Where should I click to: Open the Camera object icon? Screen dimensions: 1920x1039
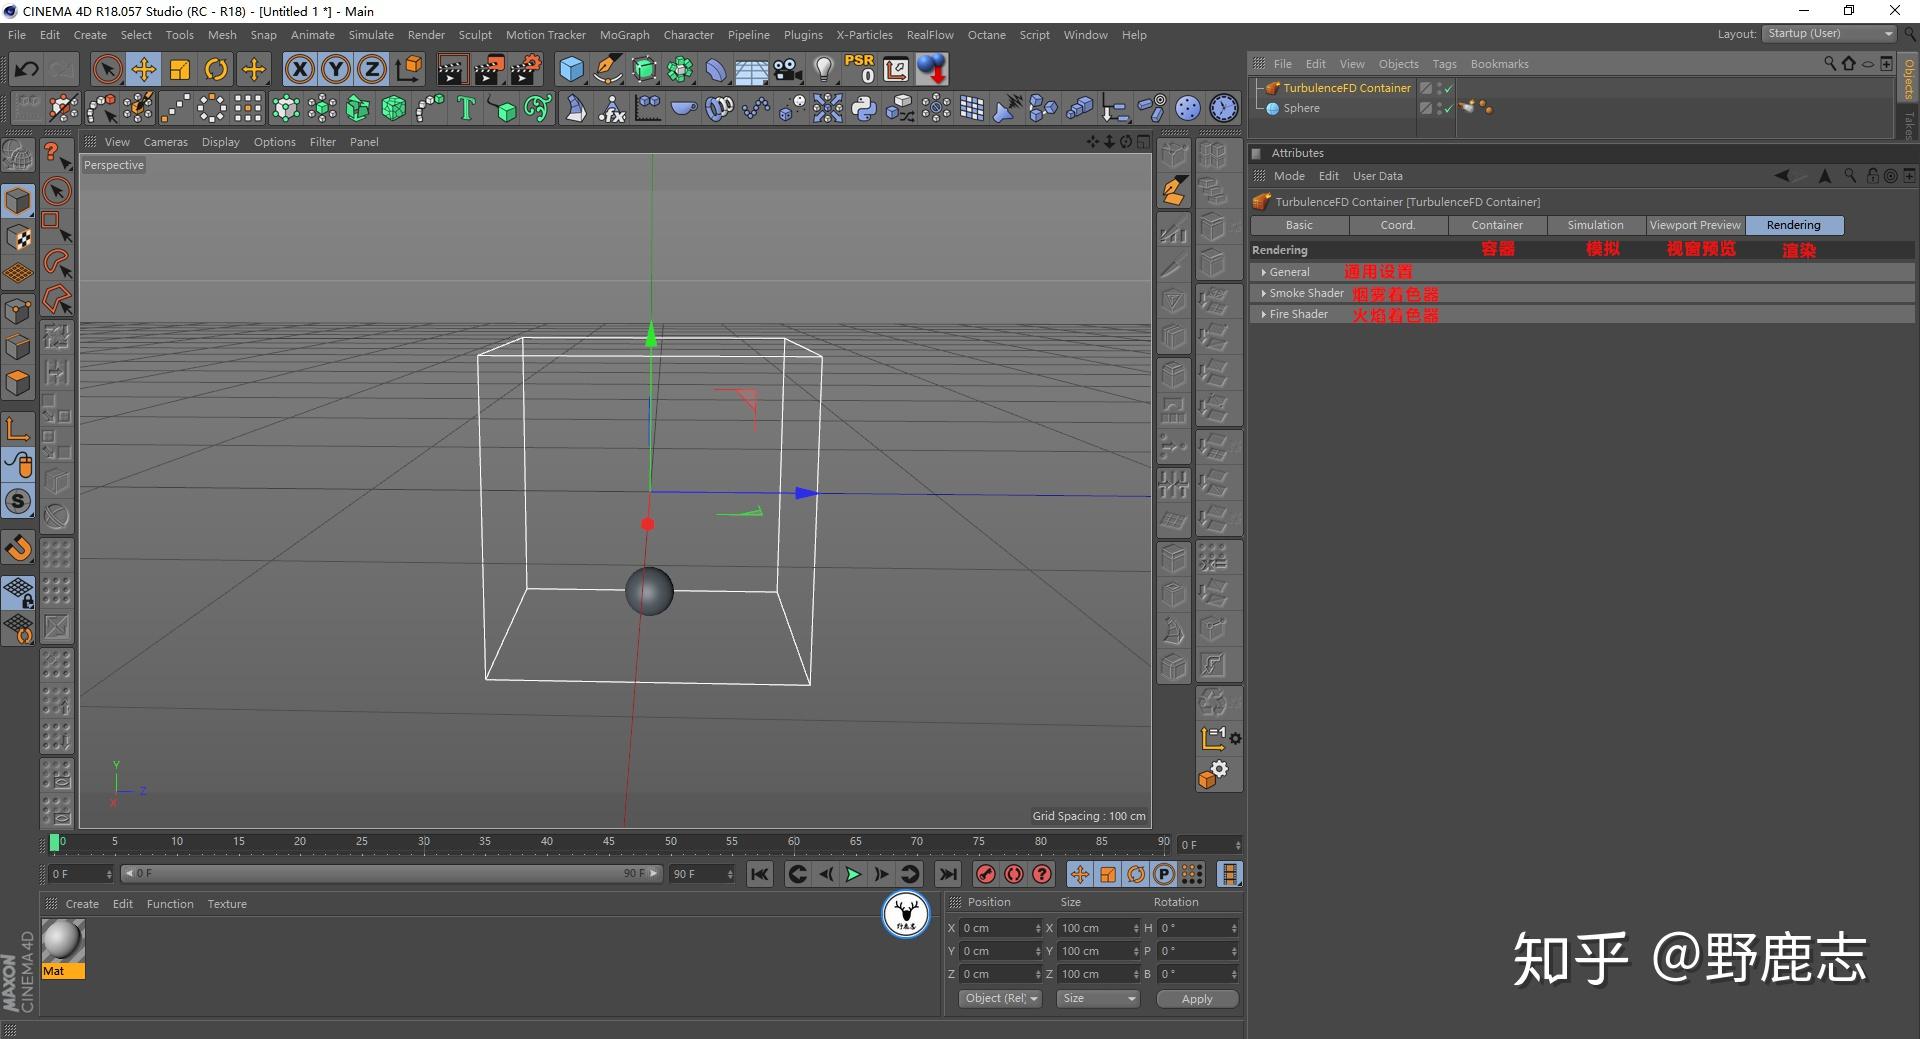pos(788,69)
